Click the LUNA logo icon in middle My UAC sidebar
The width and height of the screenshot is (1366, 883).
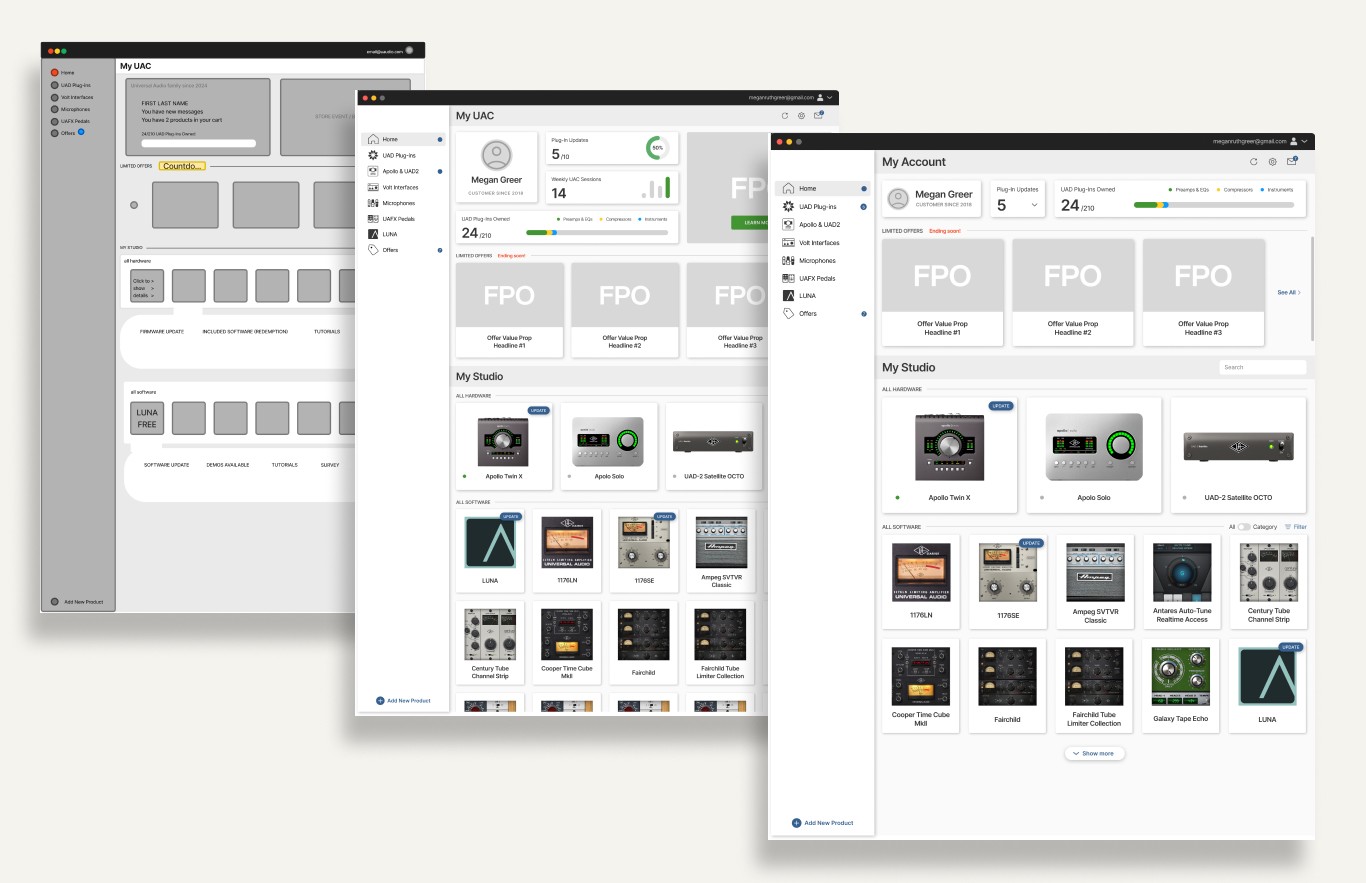coord(373,234)
